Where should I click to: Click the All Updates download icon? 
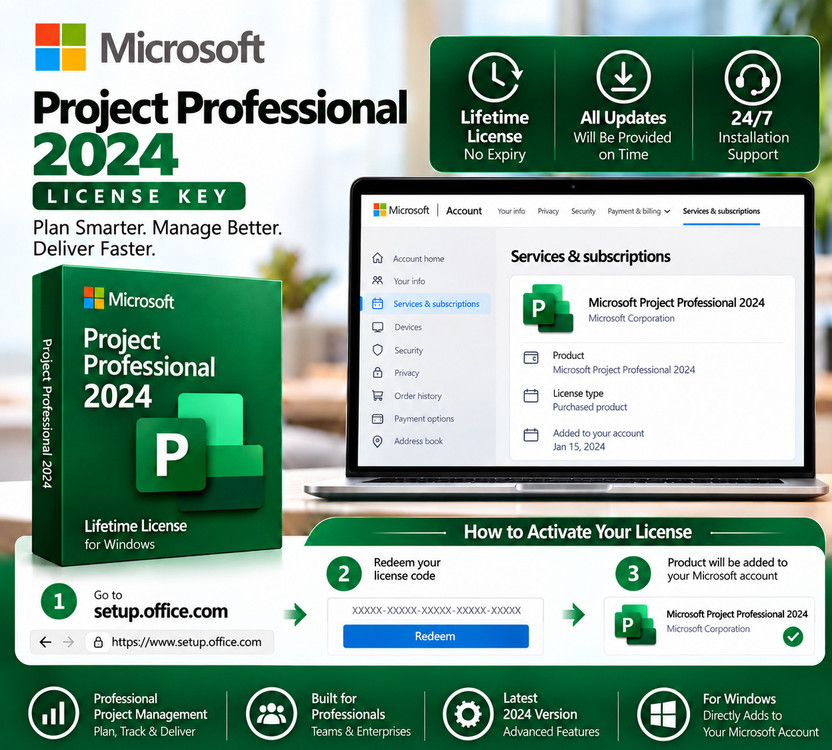coord(623,77)
